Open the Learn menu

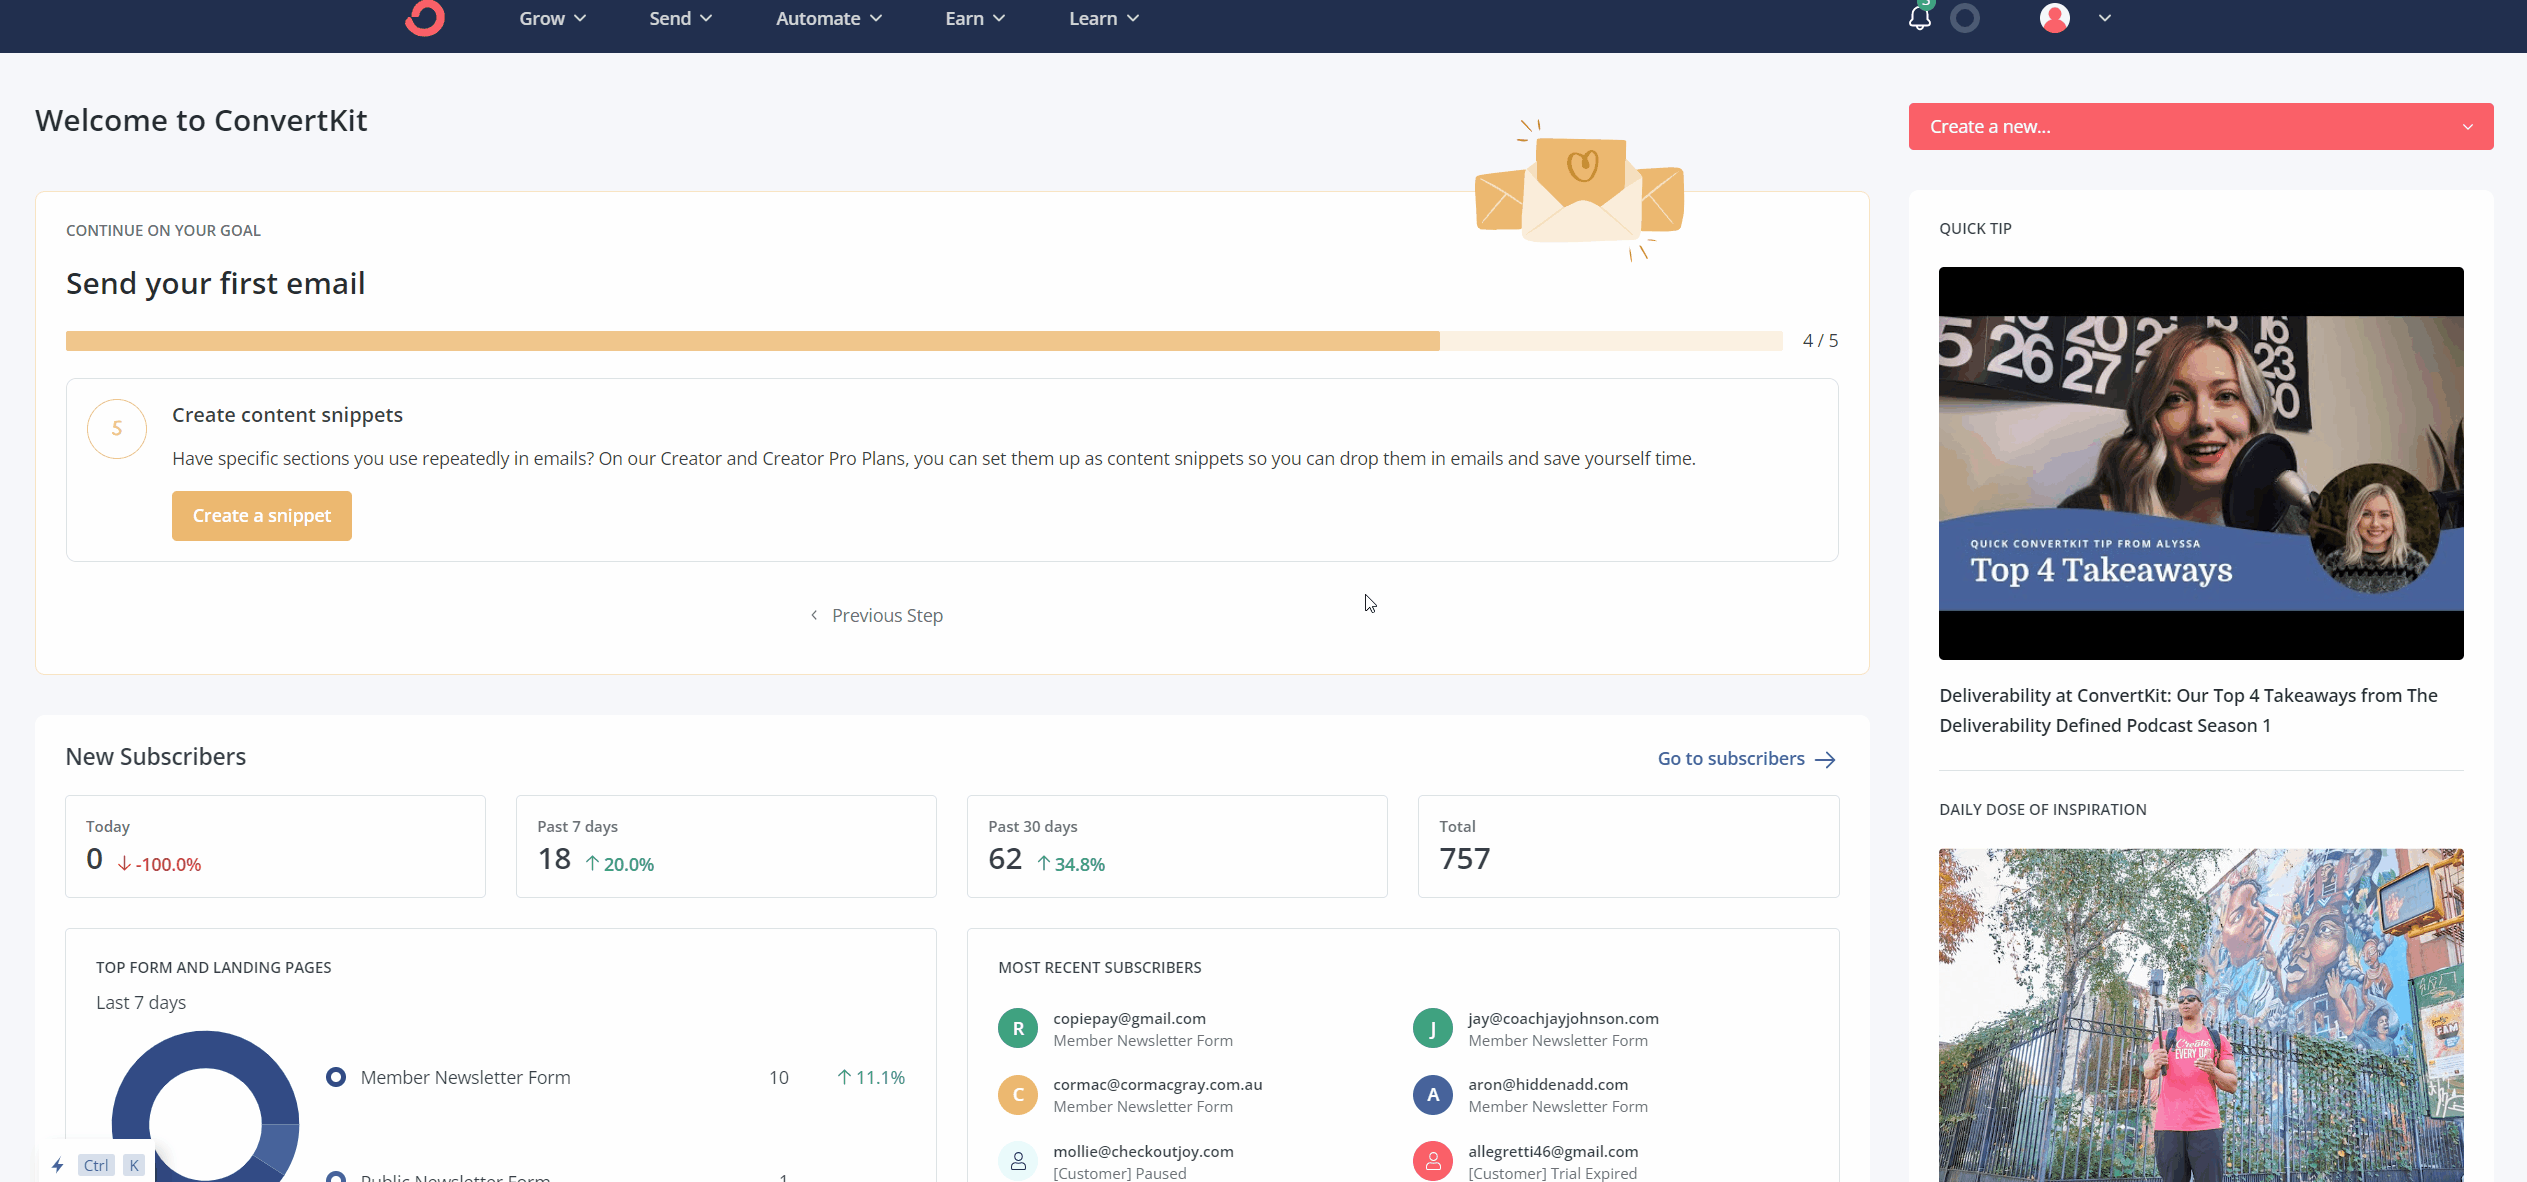point(1102,18)
